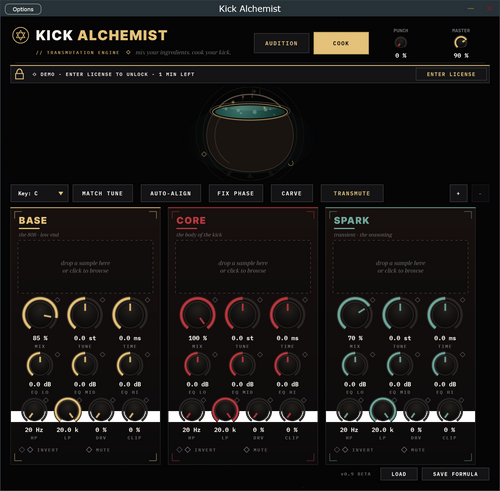
Task: Click the SPARK EQ Mid knob
Action: click(x=400, y=365)
